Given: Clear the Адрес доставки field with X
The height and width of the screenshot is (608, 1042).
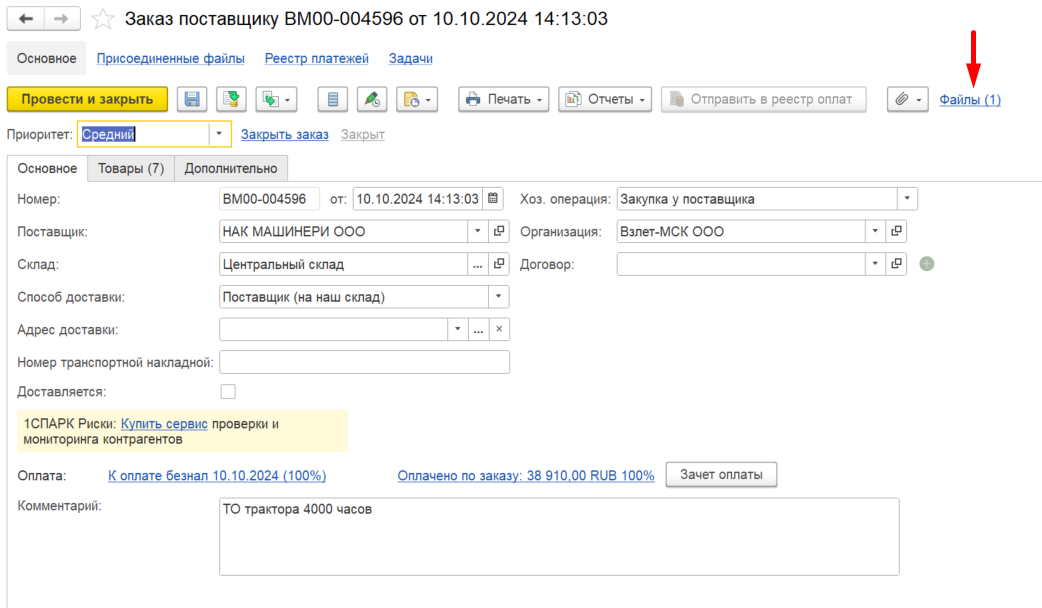Looking at the screenshot, I should click(x=499, y=329).
